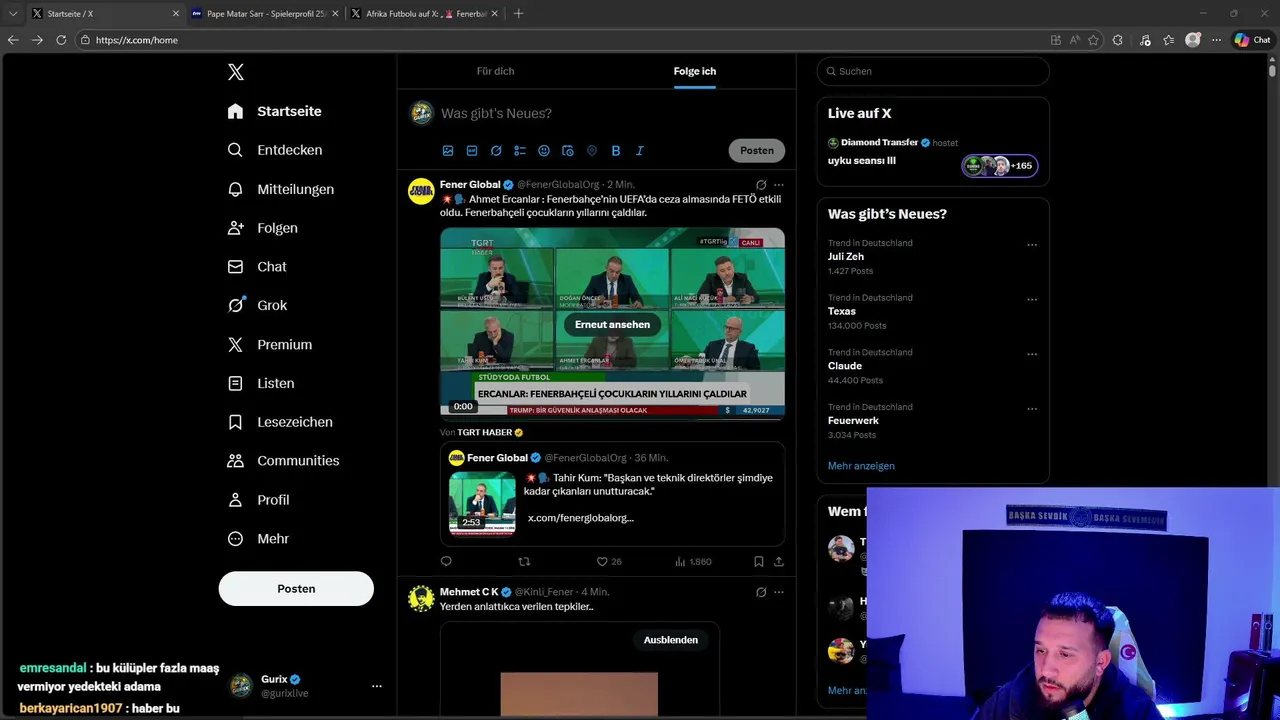Toggle italic formatting in composer

click(640, 151)
